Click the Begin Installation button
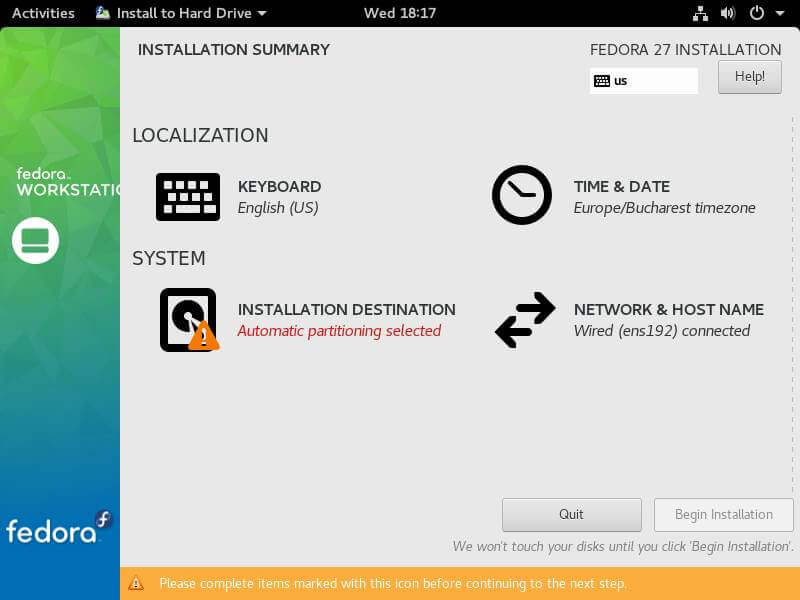This screenshot has height=600, width=800. [x=723, y=514]
